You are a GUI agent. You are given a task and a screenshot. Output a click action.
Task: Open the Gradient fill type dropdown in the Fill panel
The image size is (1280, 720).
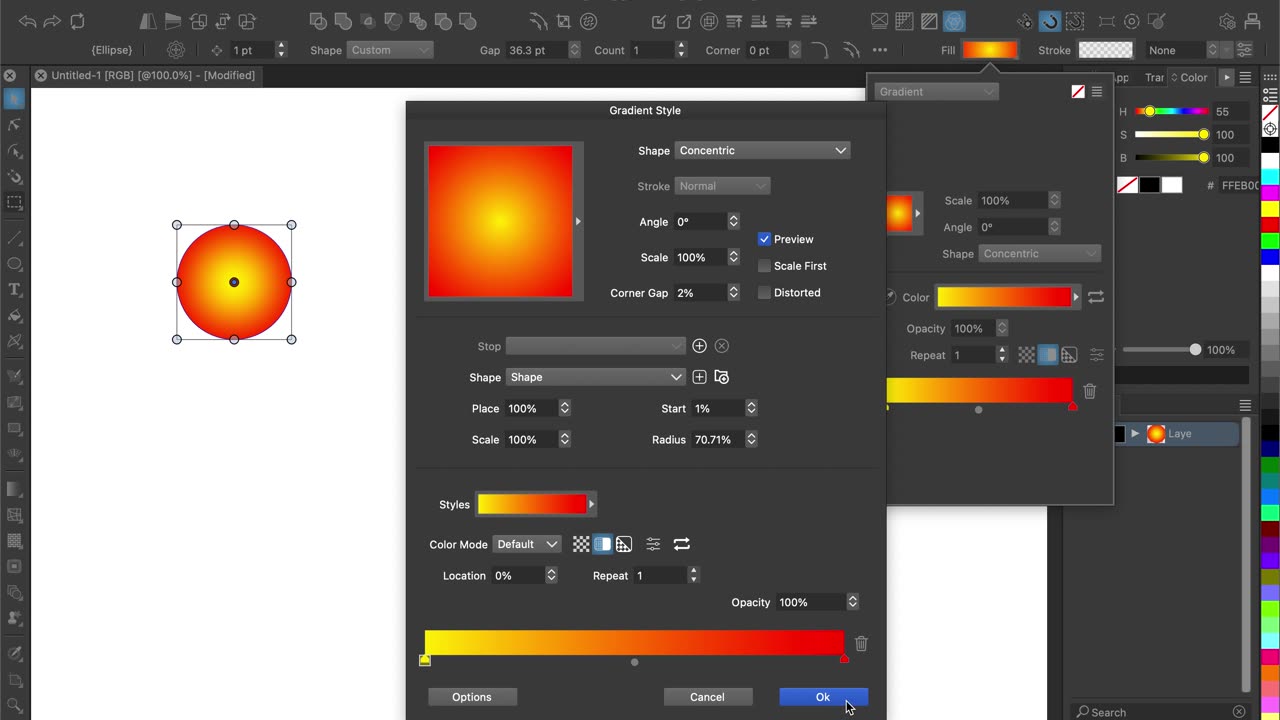pyautogui.click(x=936, y=92)
